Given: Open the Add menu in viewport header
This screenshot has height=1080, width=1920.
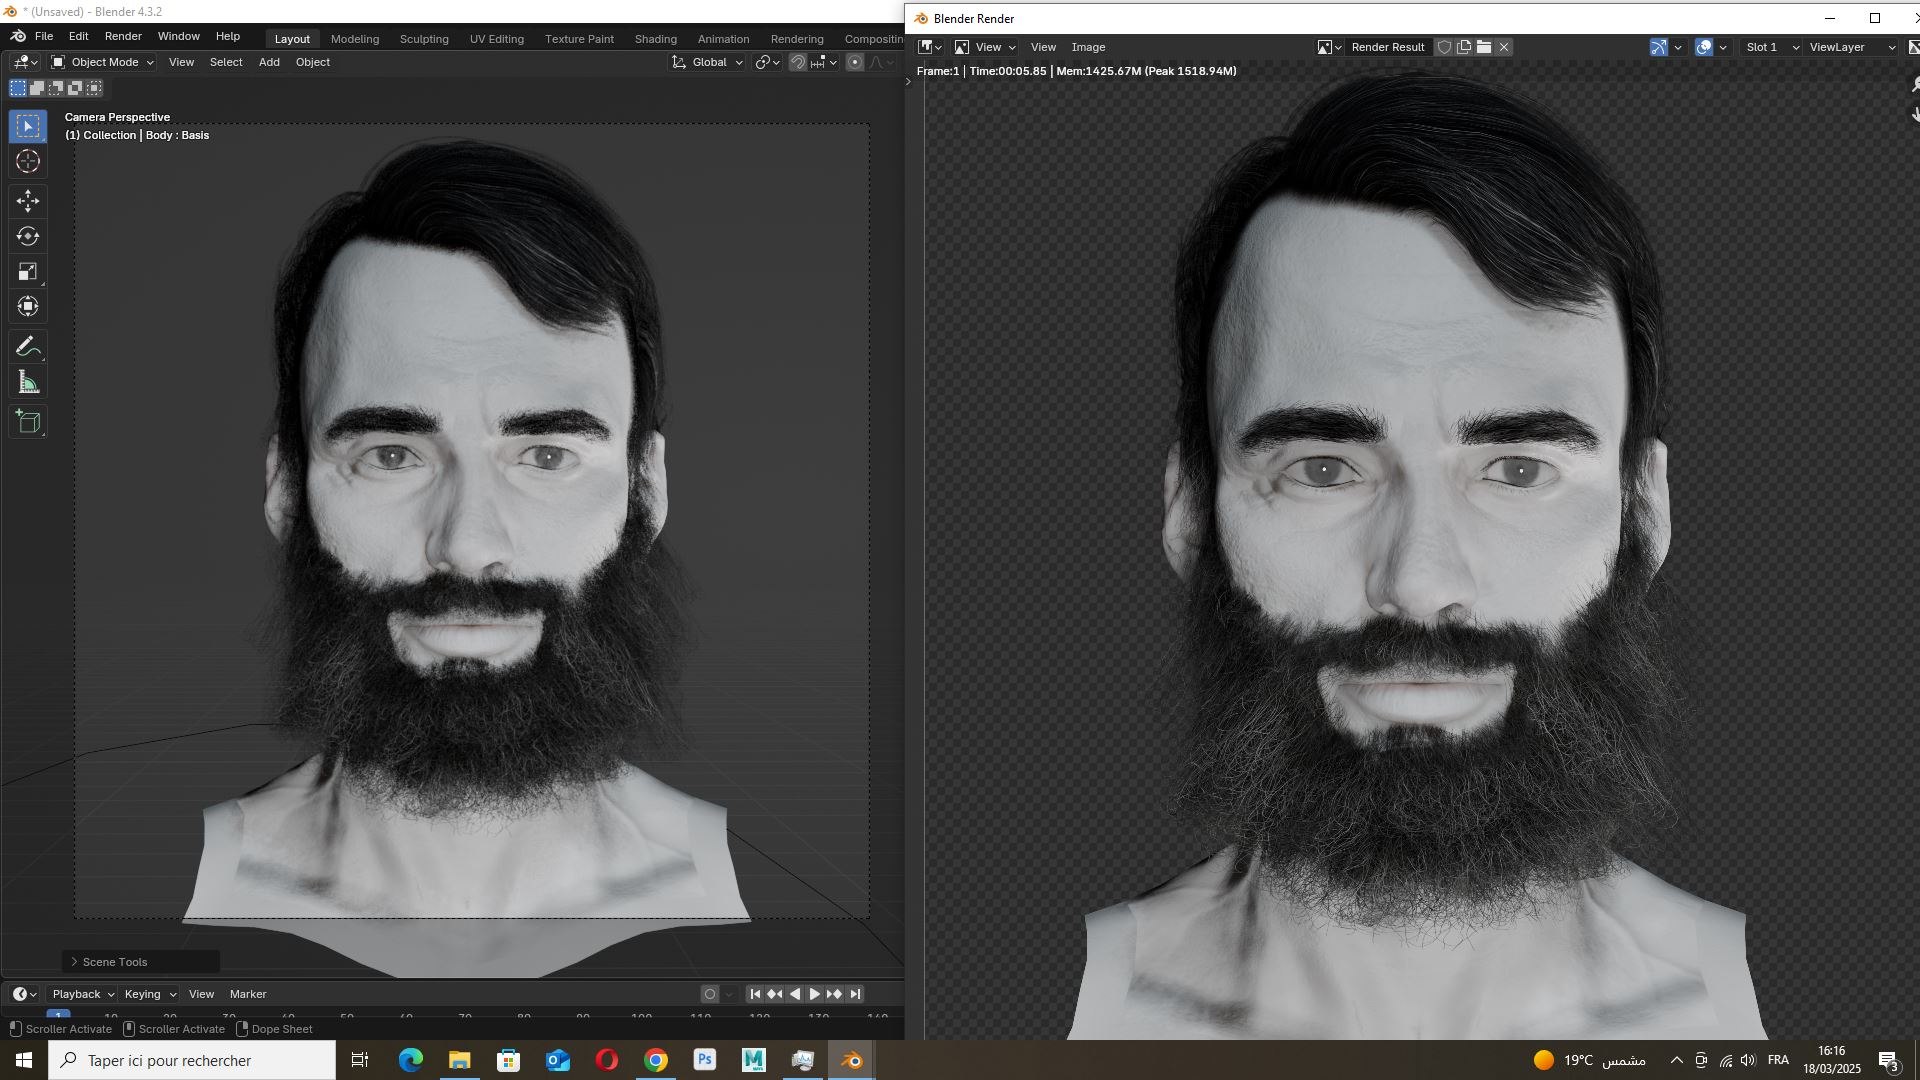Looking at the screenshot, I should coord(269,62).
